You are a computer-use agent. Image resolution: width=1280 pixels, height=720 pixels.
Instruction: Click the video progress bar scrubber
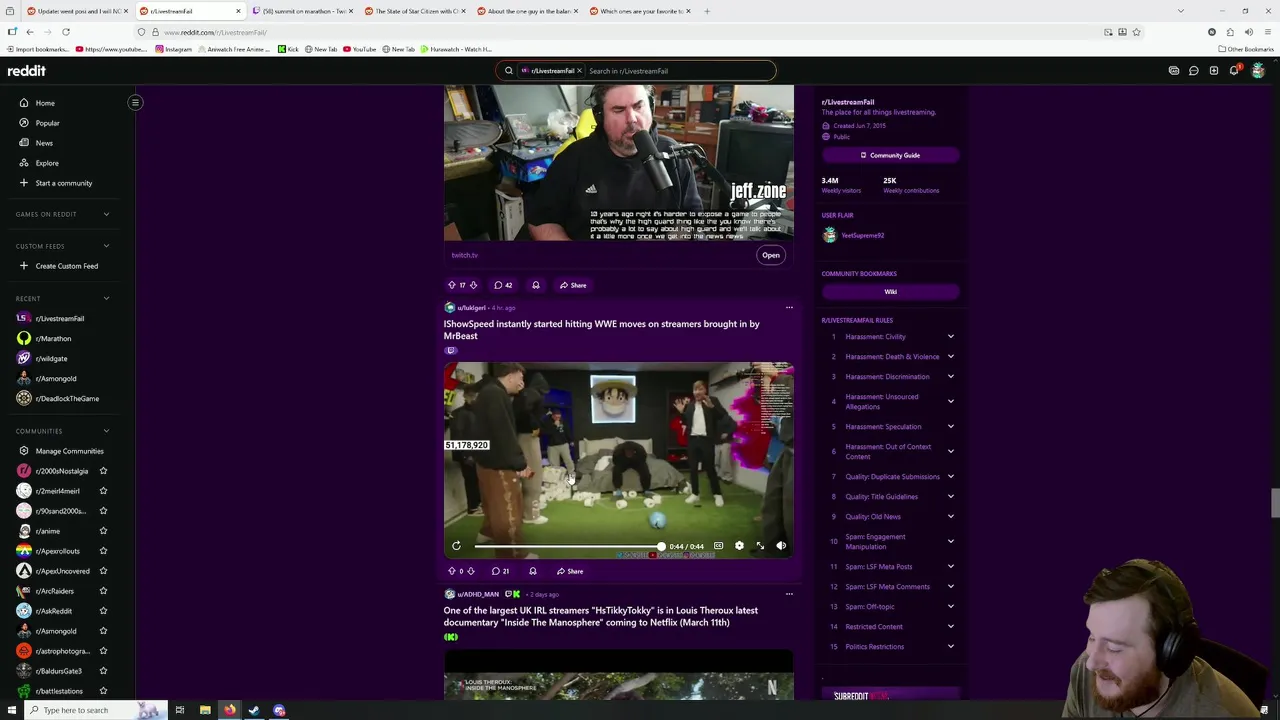[661, 546]
